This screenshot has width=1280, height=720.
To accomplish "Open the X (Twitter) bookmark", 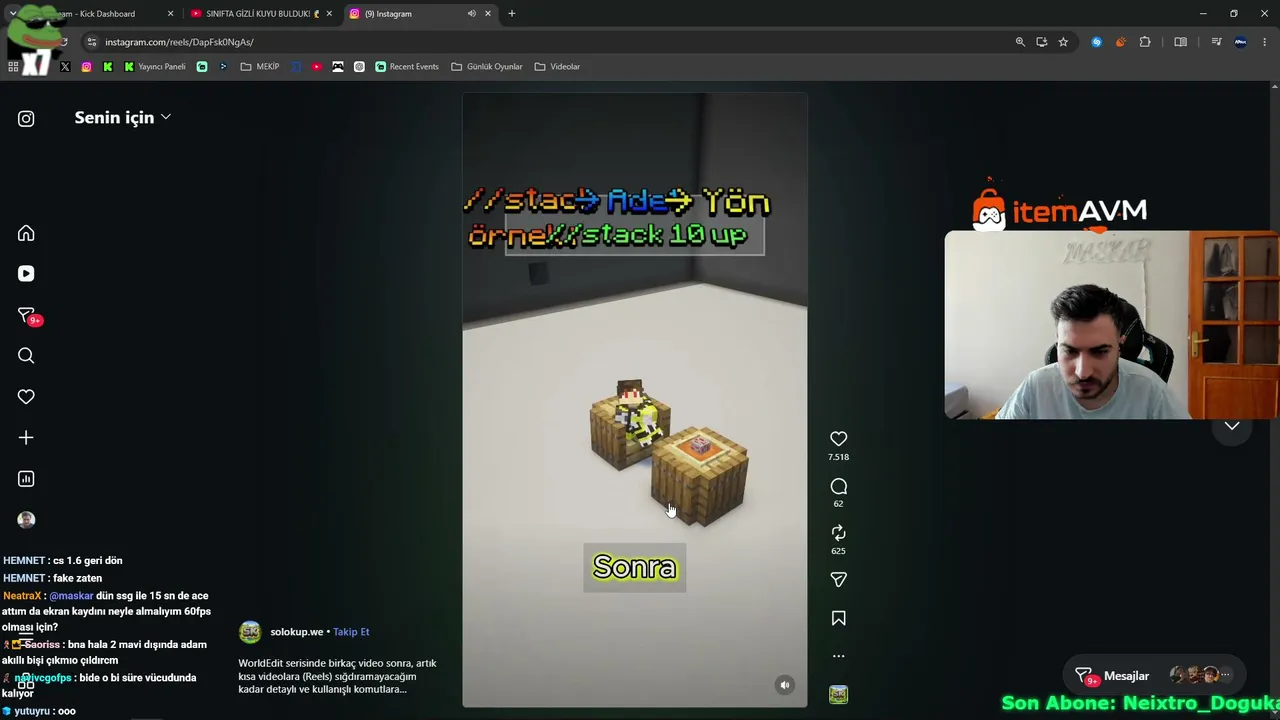I will point(65,67).
